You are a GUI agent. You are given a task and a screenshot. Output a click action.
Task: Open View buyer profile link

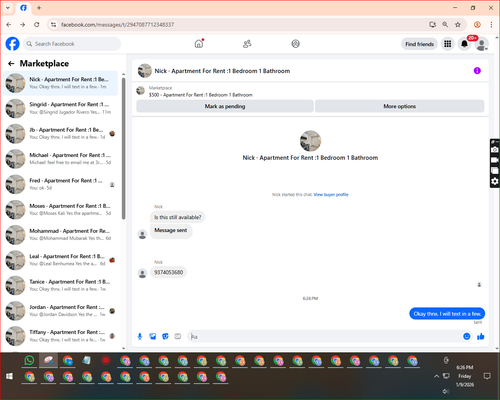point(331,195)
